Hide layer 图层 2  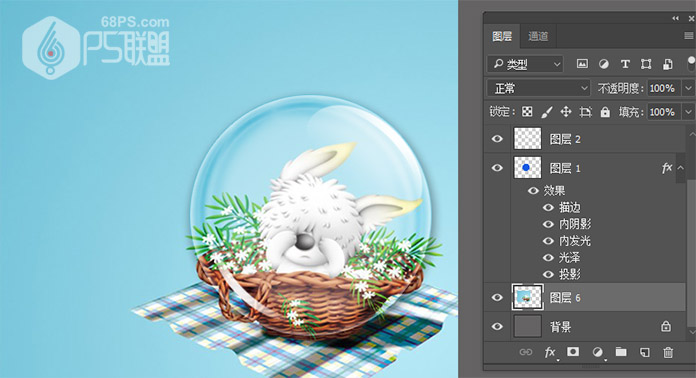coord(497,139)
